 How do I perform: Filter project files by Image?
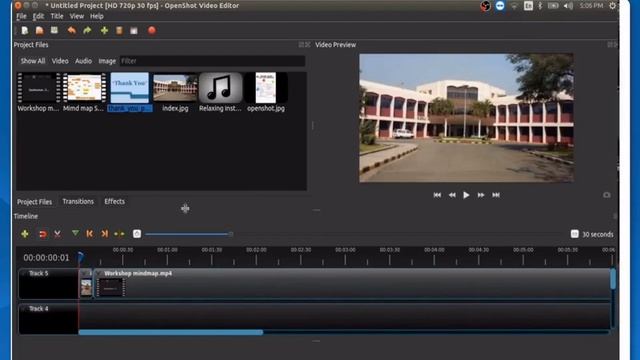pyautogui.click(x=107, y=61)
